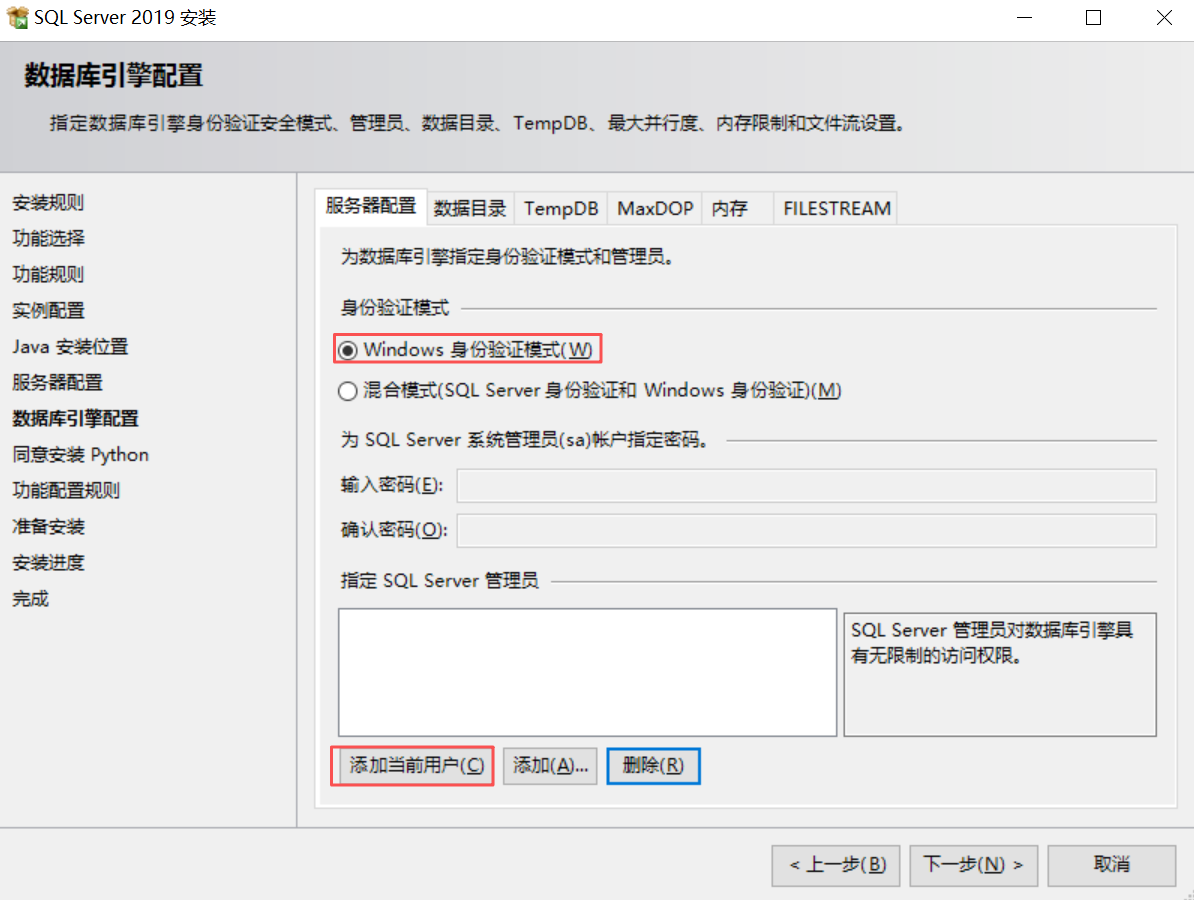Click the 身份验证模式 section label
The height and width of the screenshot is (900, 1194).
pyautogui.click(x=394, y=308)
